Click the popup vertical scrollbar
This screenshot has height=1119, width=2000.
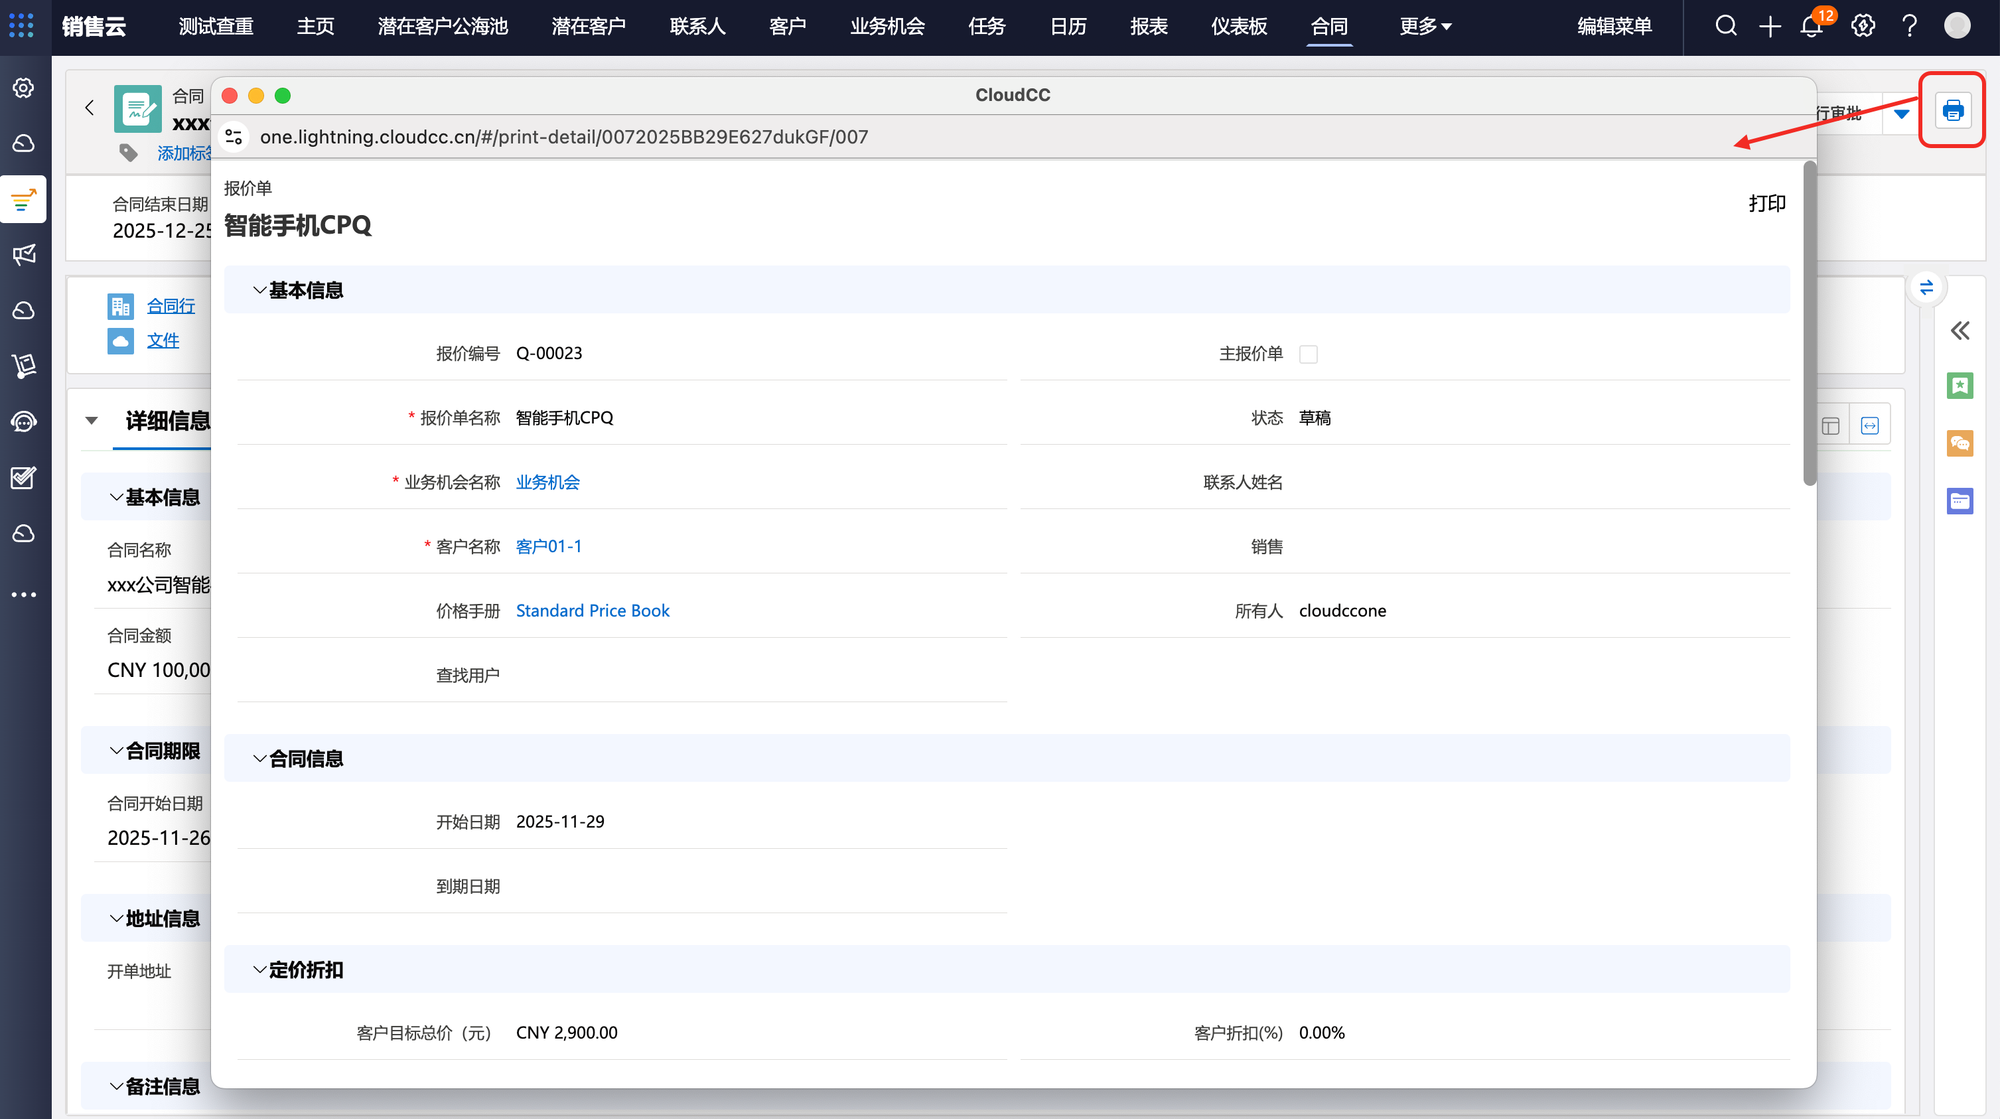point(1809,324)
